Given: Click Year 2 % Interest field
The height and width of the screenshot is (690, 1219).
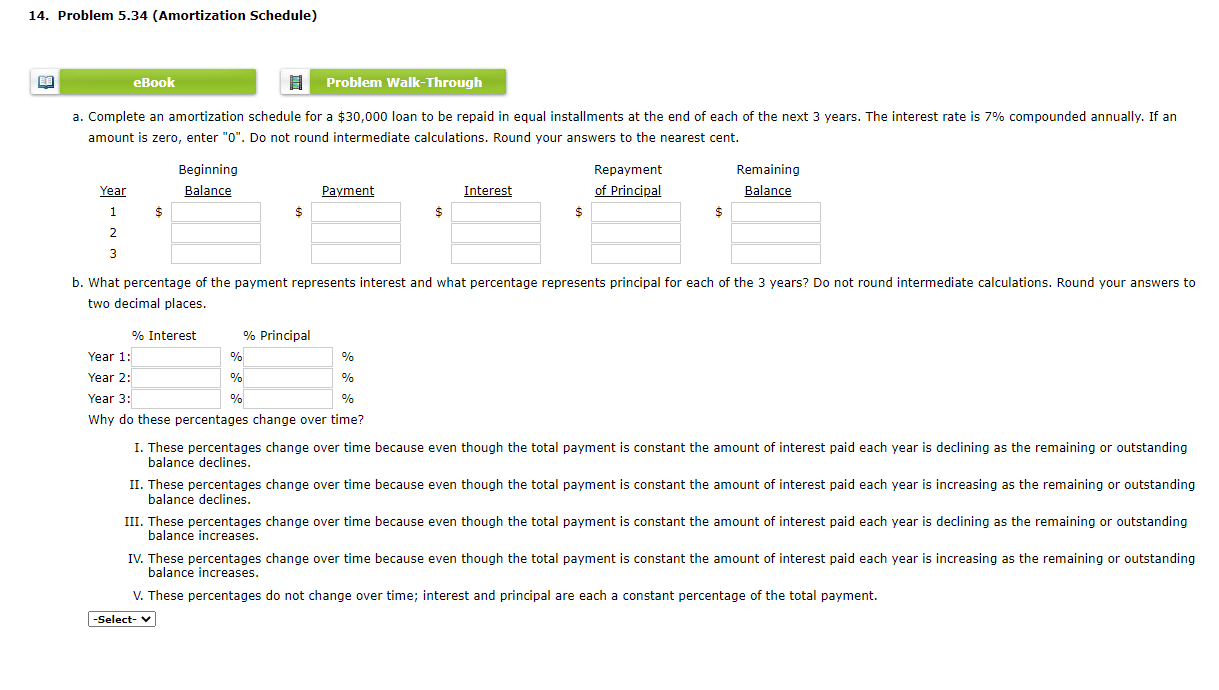Looking at the screenshot, I should point(176,377).
